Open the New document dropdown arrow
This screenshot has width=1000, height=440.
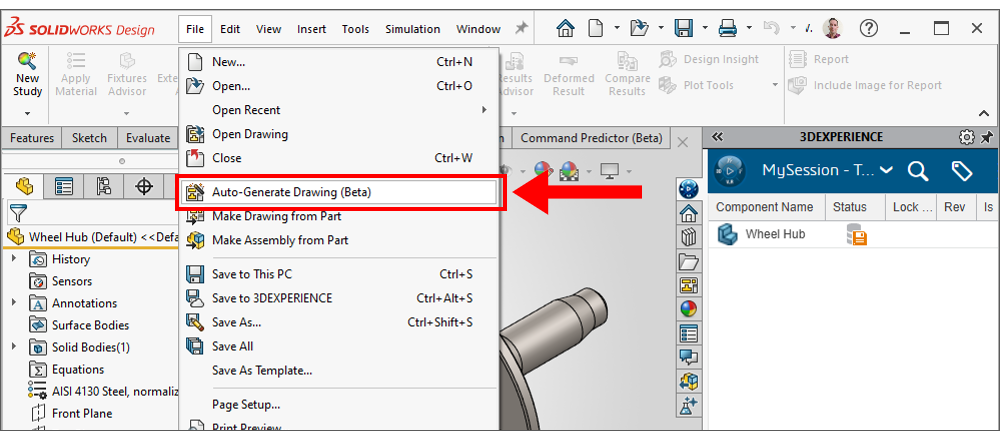(x=617, y=28)
